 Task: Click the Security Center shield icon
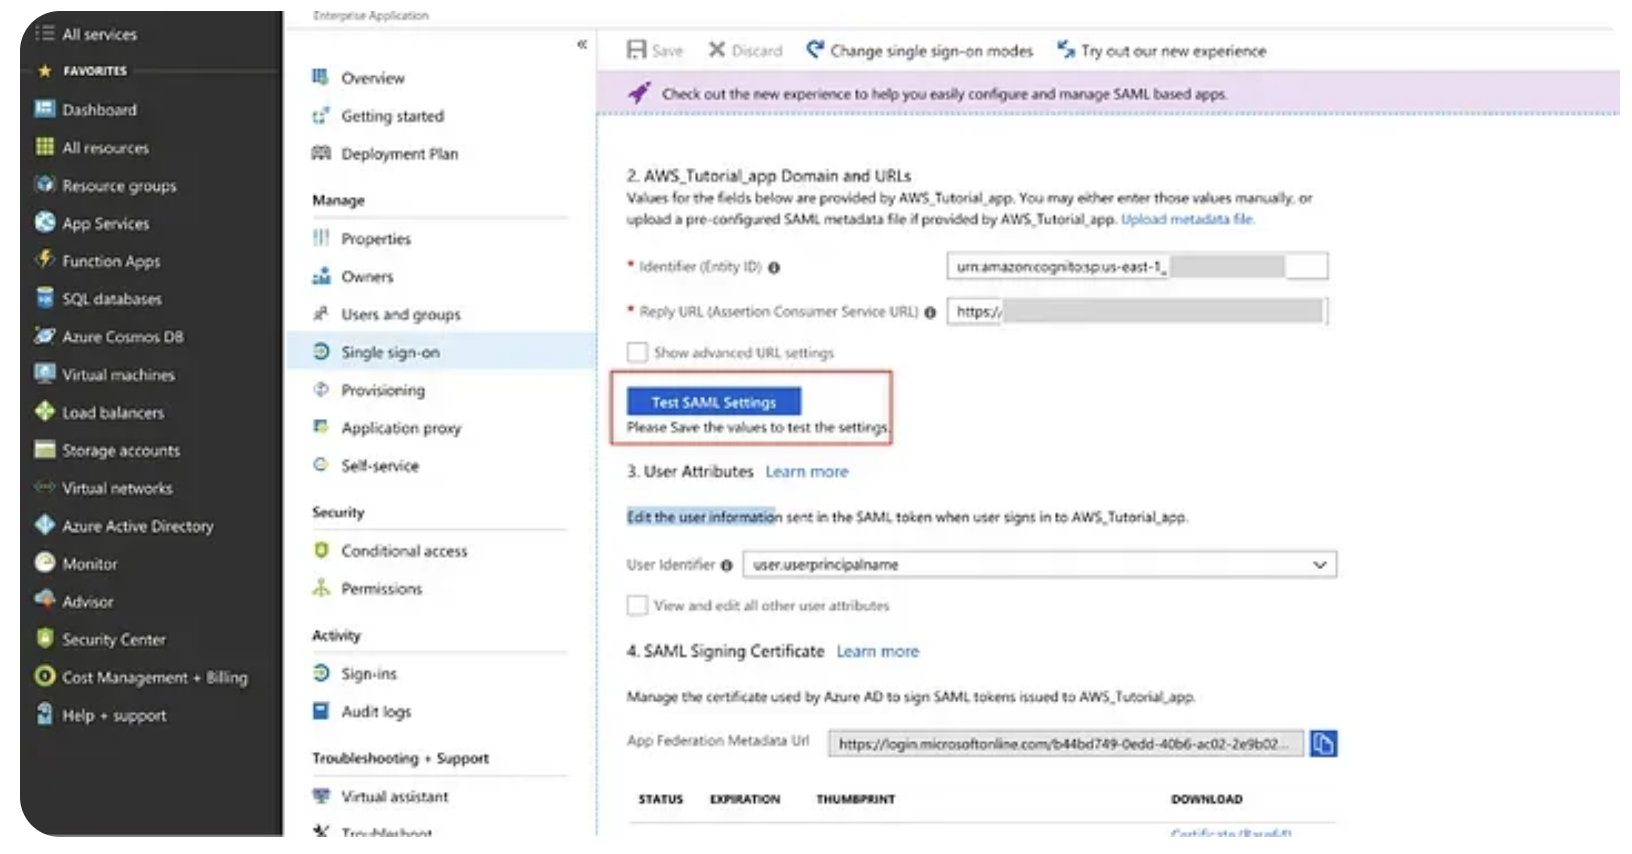point(45,639)
